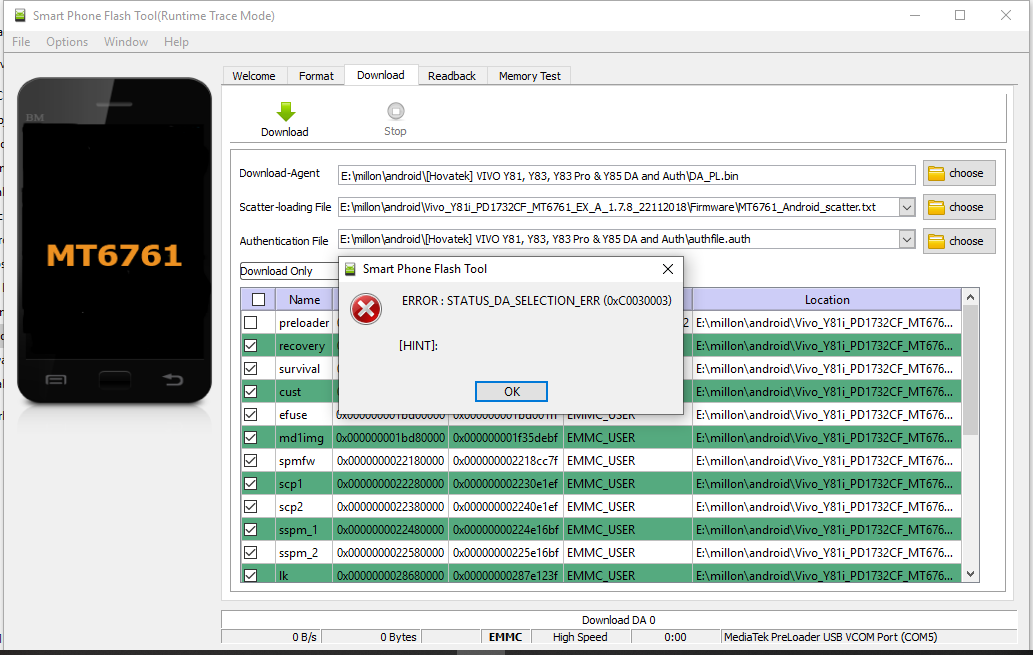Image resolution: width=1033 pixels, height=655 pixels.
Task: Click the Scatter-loading File path field
Action: (619, 208)
